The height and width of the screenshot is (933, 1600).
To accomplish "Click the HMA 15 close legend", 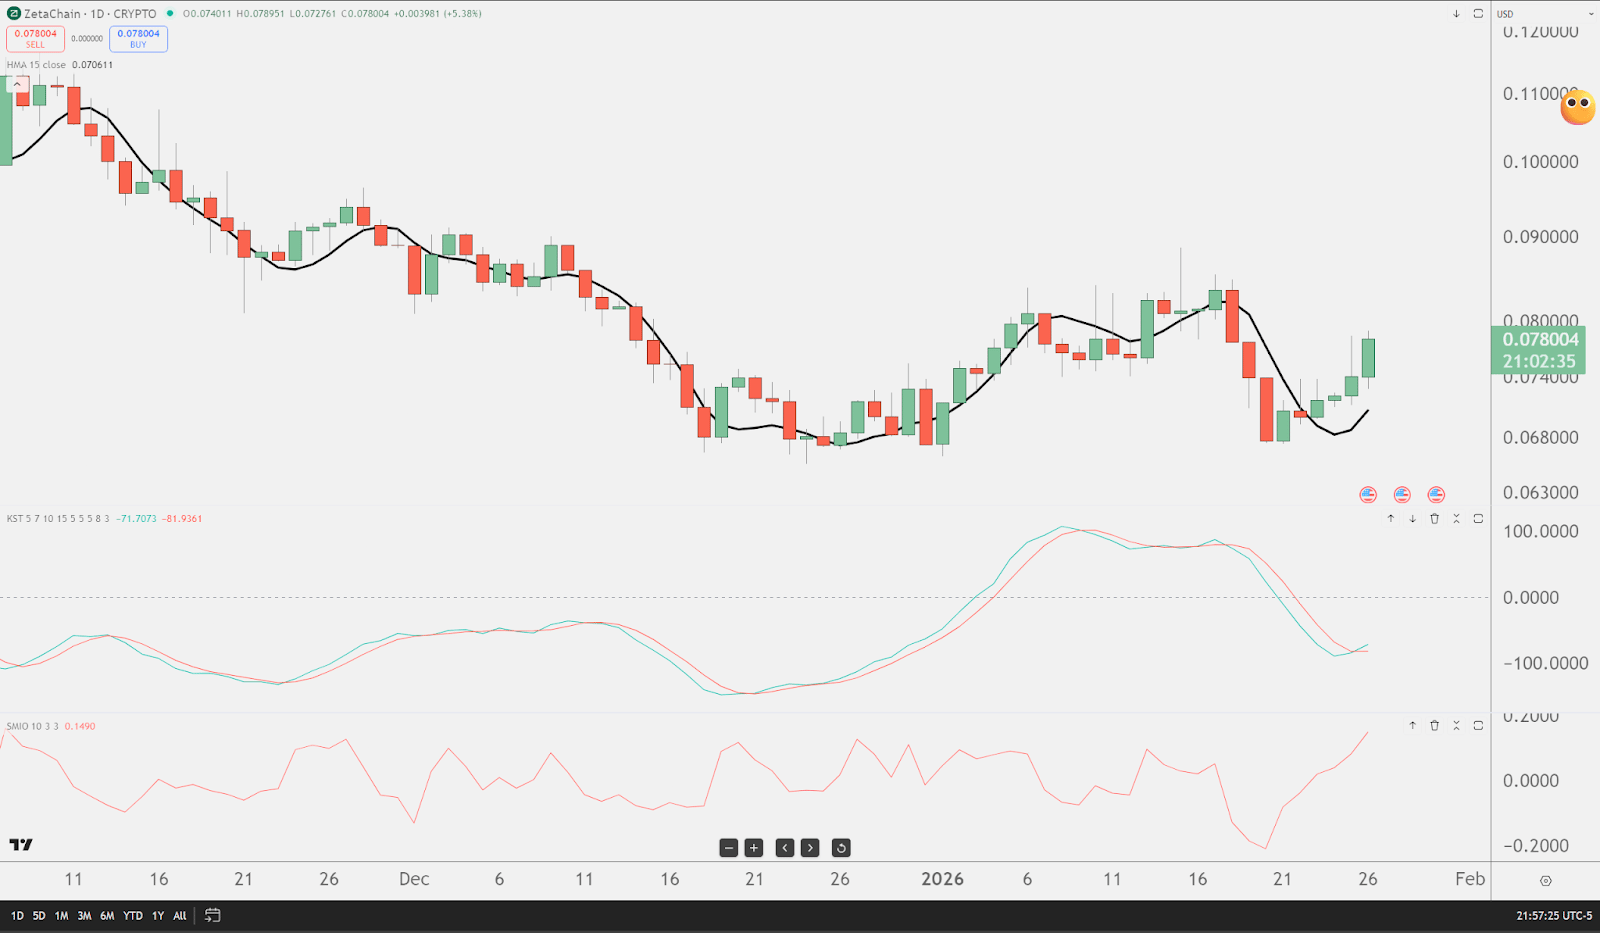I will point(36,65).
